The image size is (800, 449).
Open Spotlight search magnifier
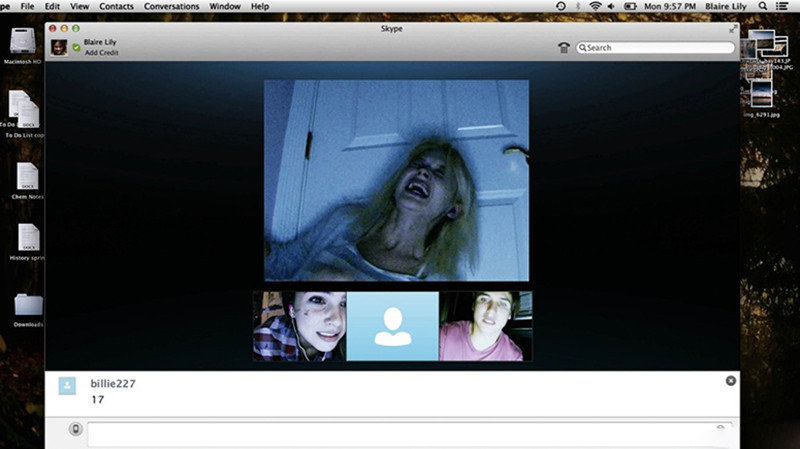[x=763, y=6]
